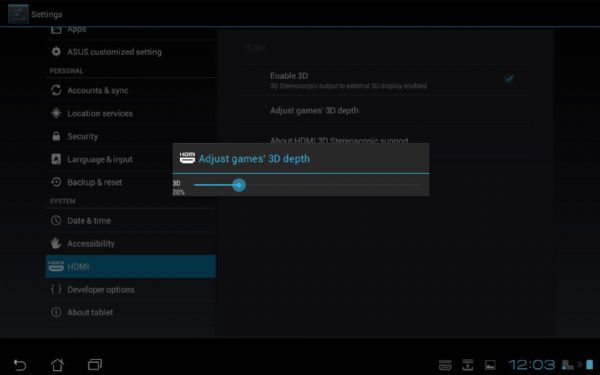Screen dimensions: 600x375
Task: Tap the Developer options braces icon
Action: (56, 289)
